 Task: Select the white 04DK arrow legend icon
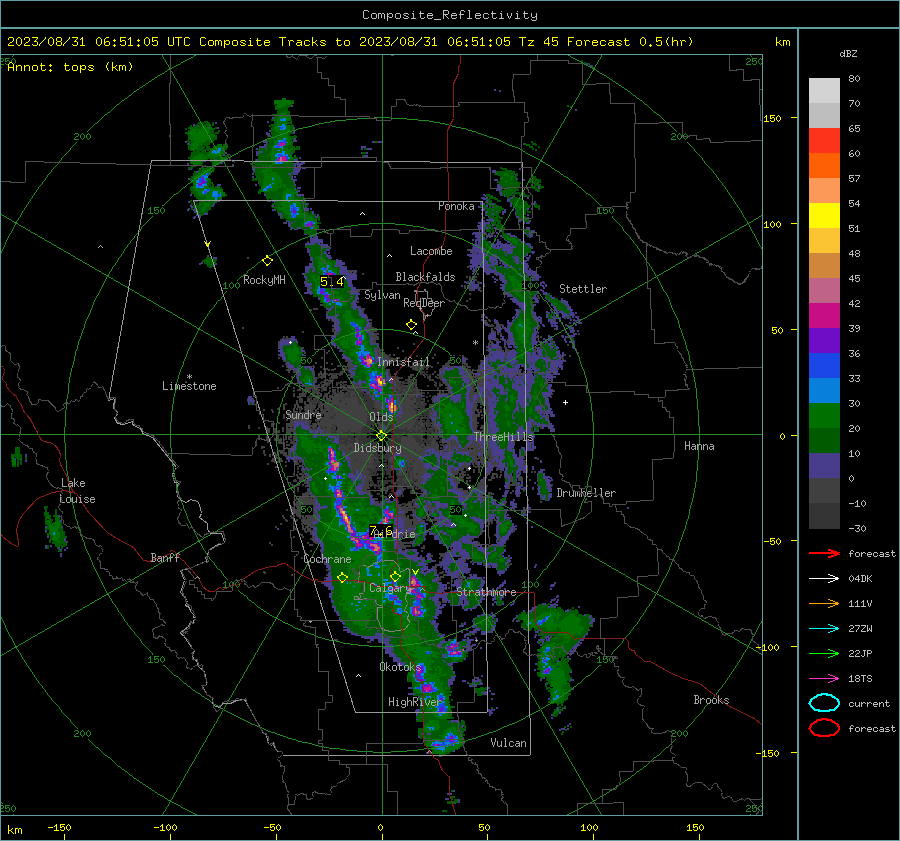tap(824, 578)
